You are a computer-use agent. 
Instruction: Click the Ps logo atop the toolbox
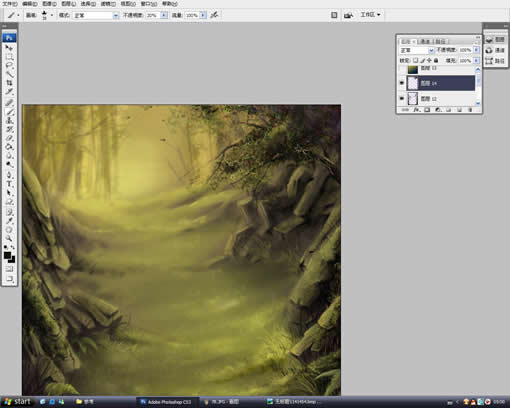[x=9, y=38]
